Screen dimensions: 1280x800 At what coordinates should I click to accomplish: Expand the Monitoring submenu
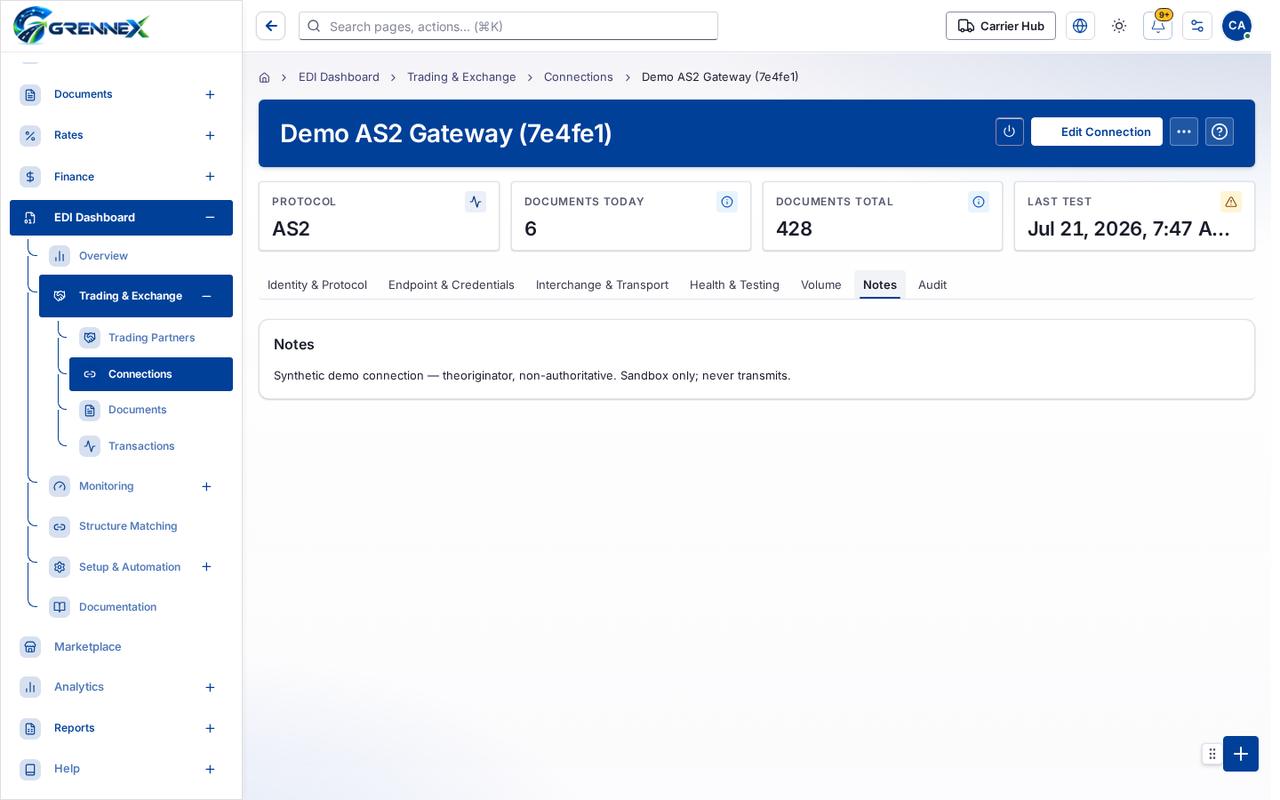point(206,487)
